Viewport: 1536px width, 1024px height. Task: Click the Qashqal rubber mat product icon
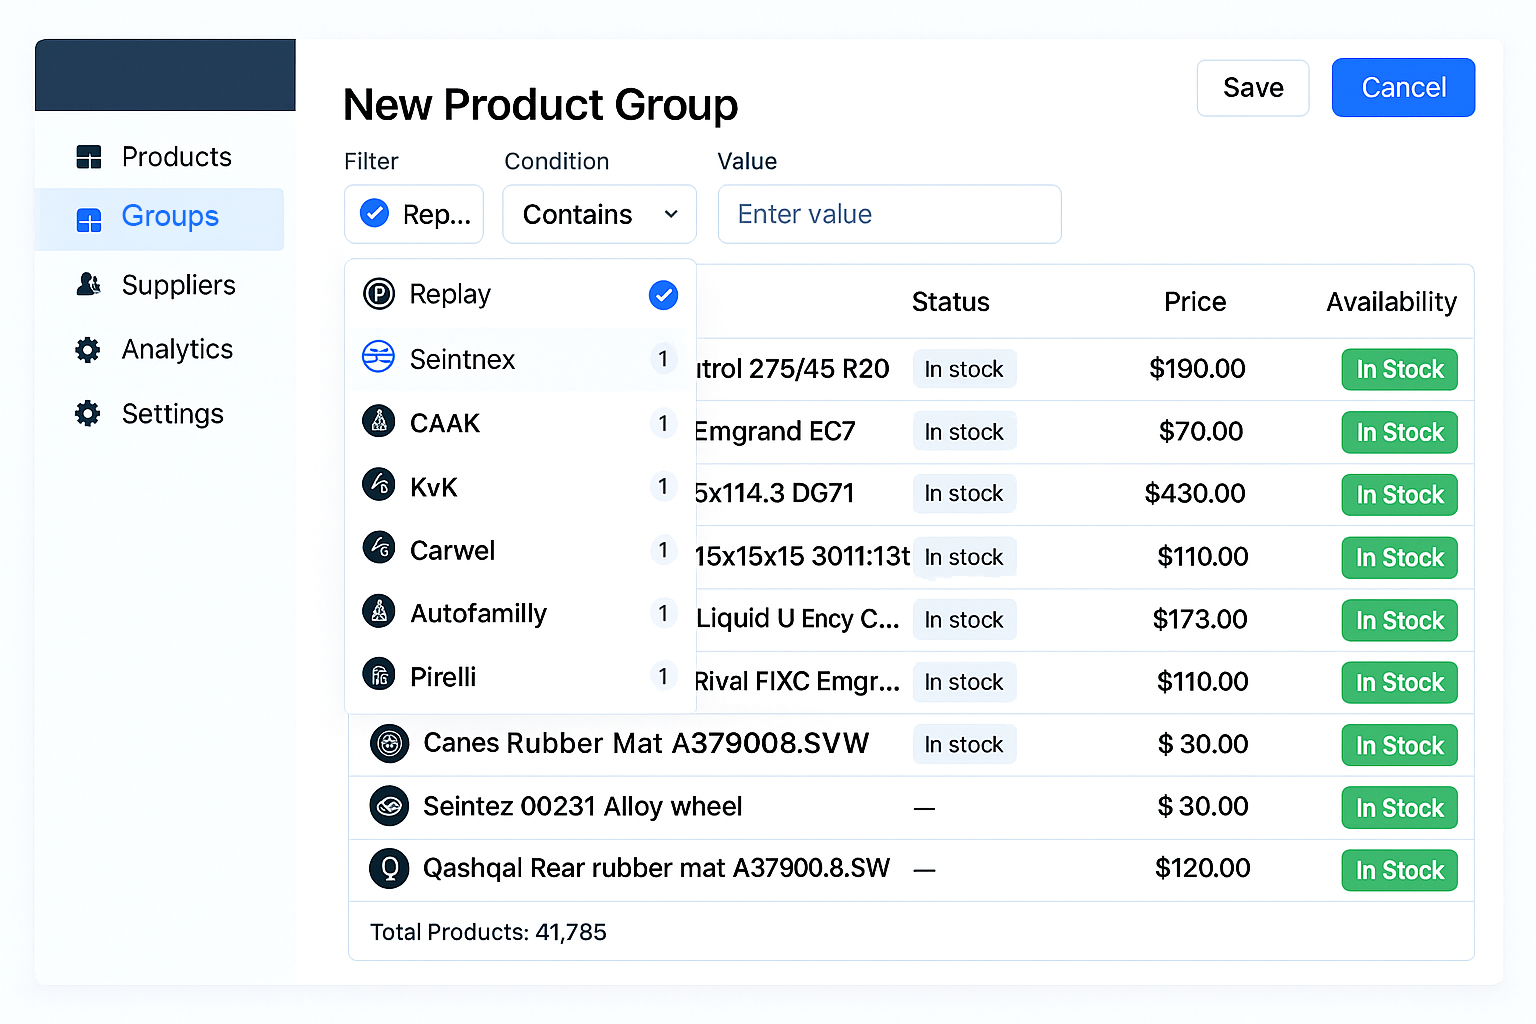coord(389,868)
